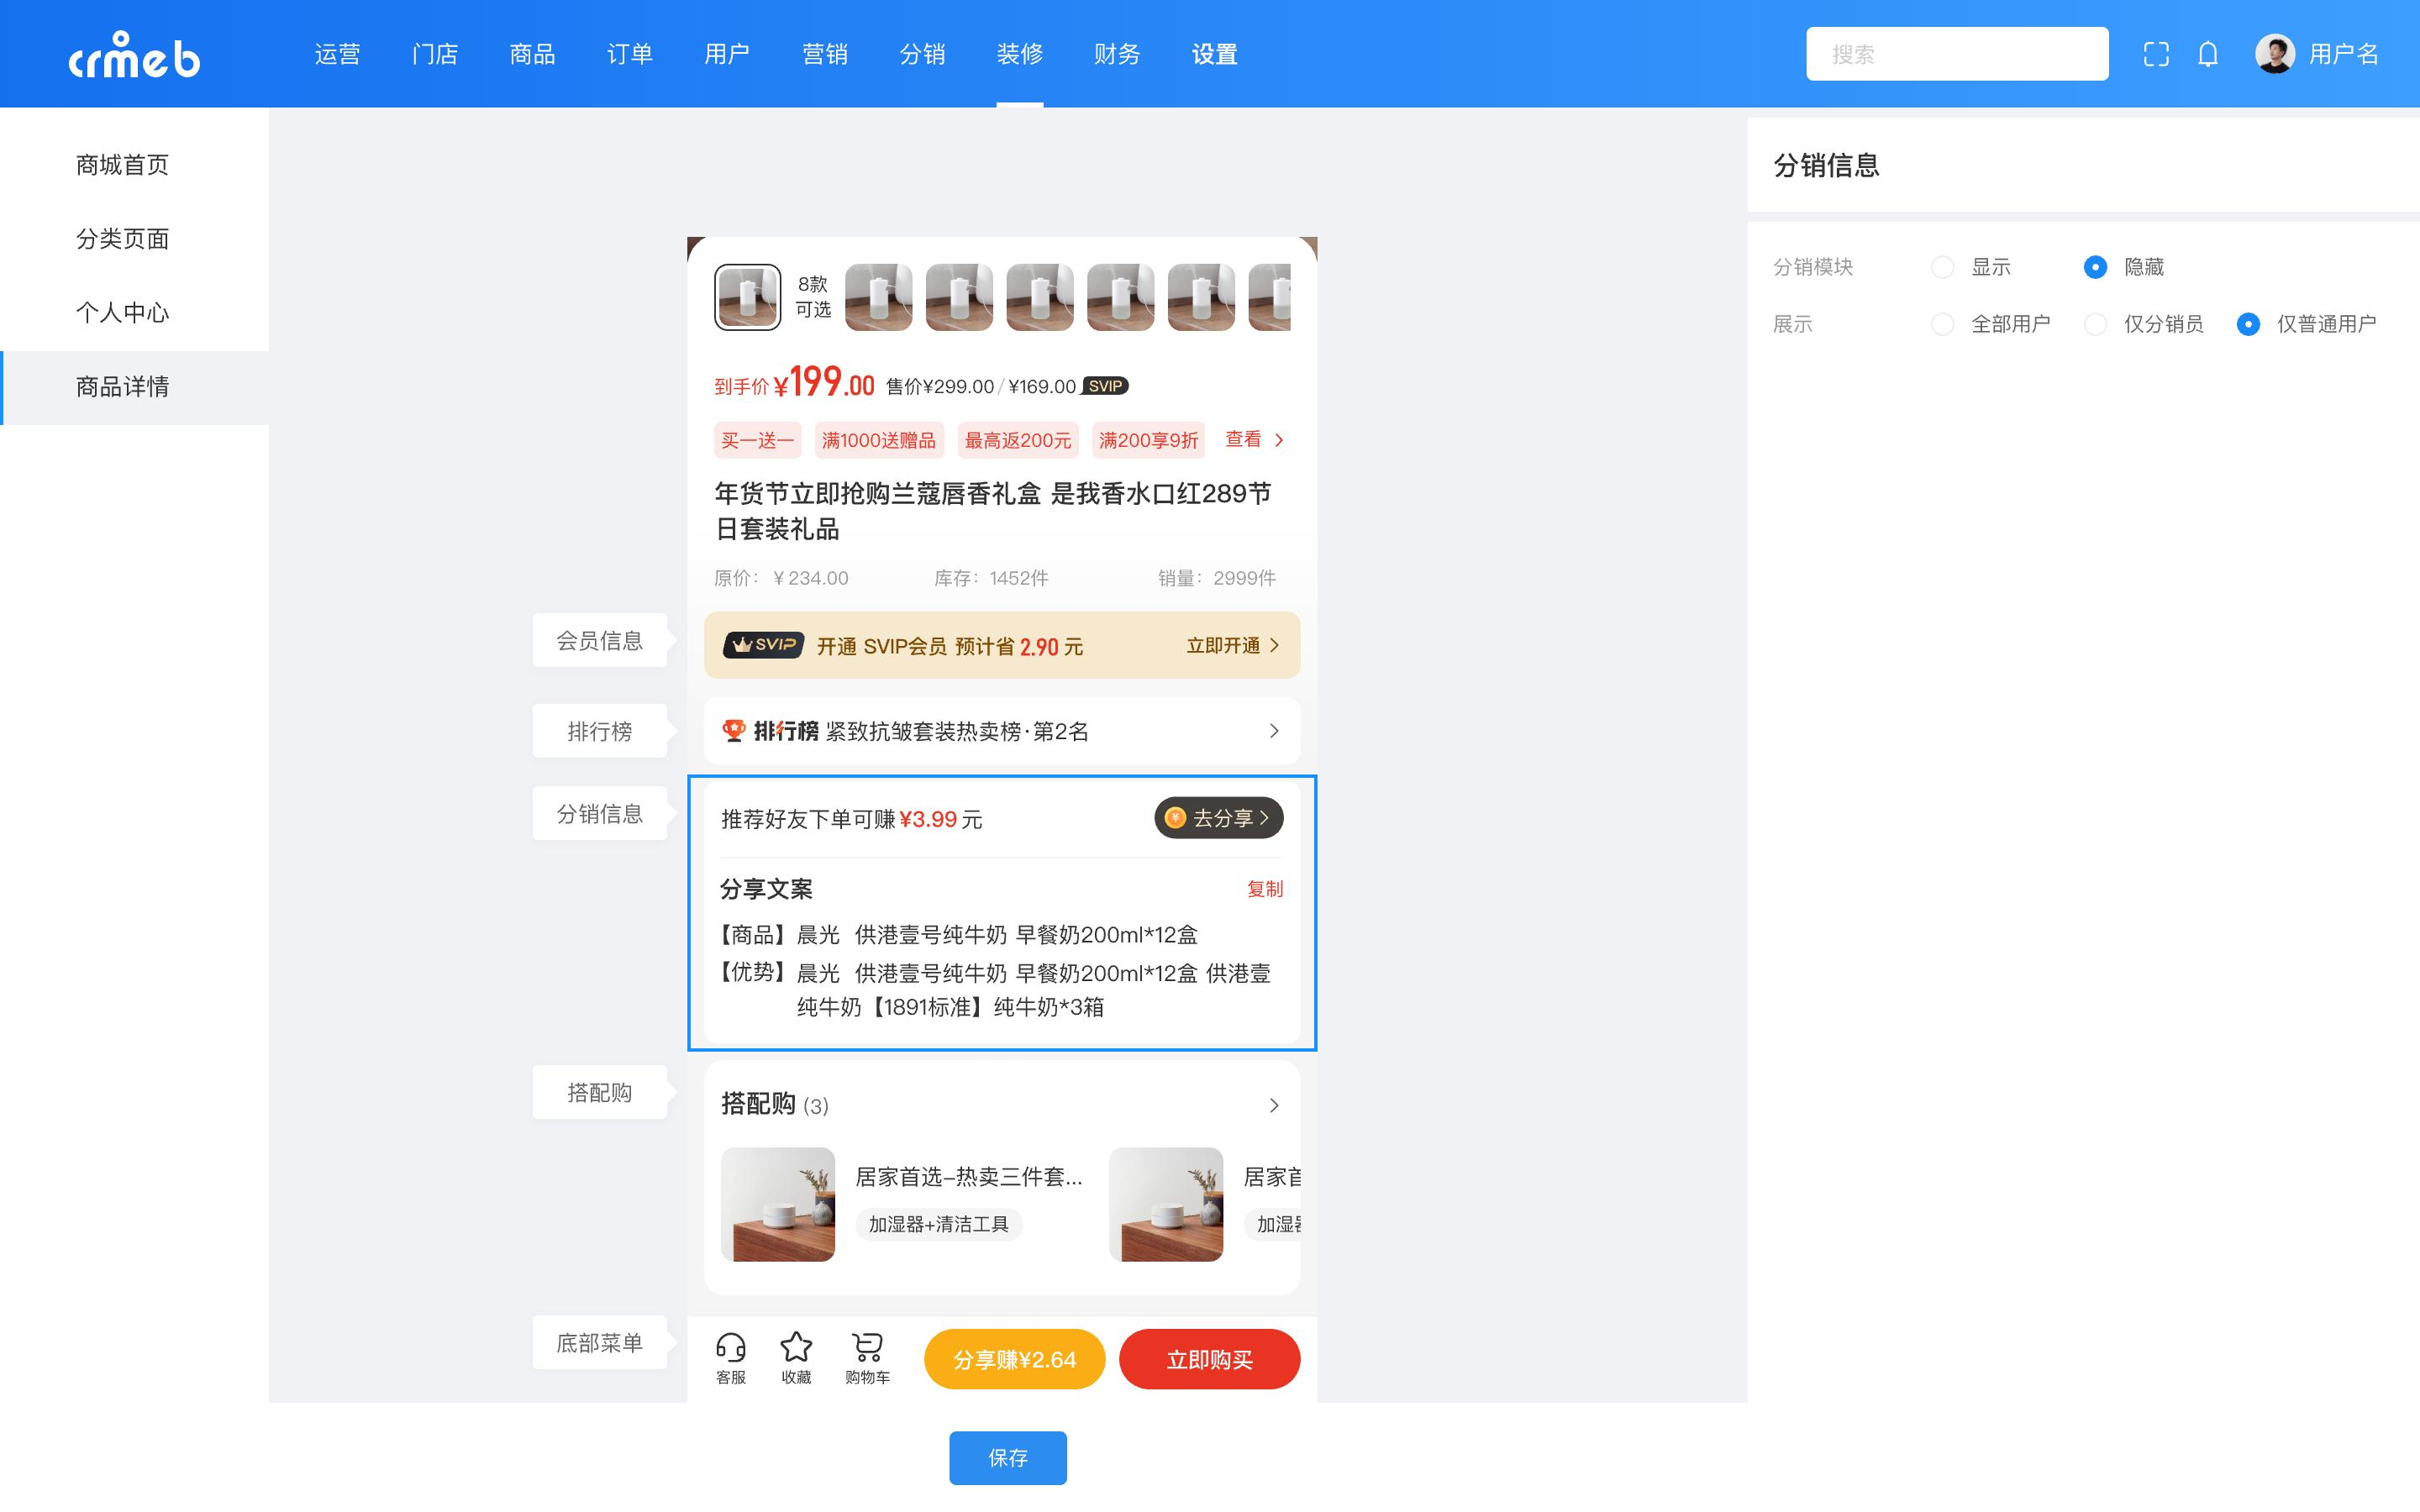Select 隐藏 for 分销模块
Viewport: 2420px width, 1512px height.
(2095, 267)
